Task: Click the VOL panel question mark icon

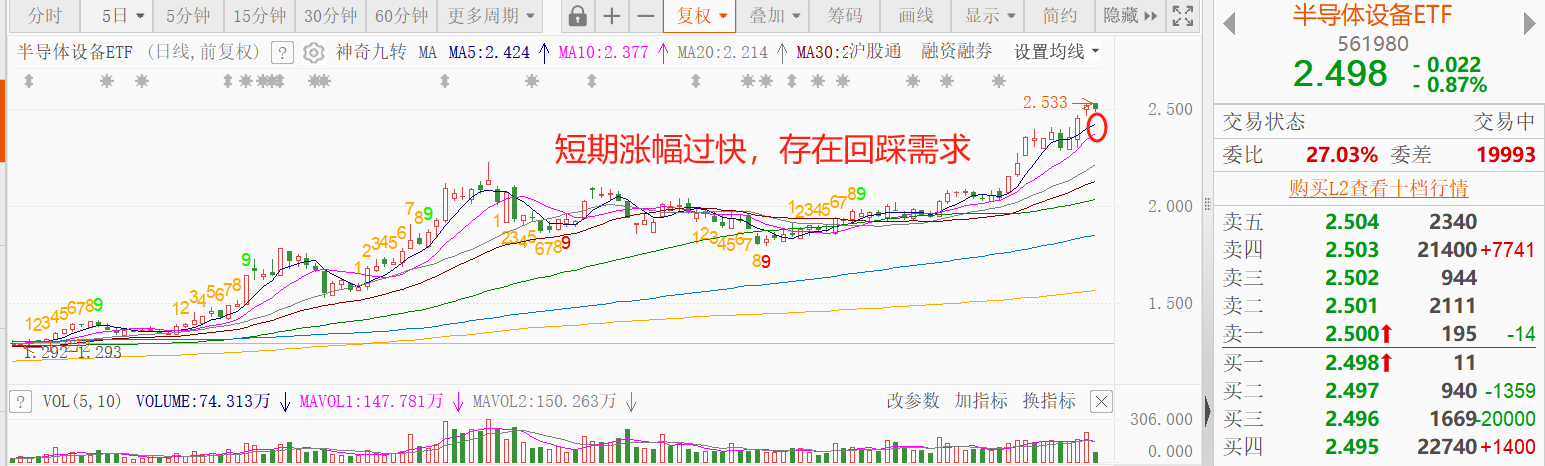Action: (19, 402)
